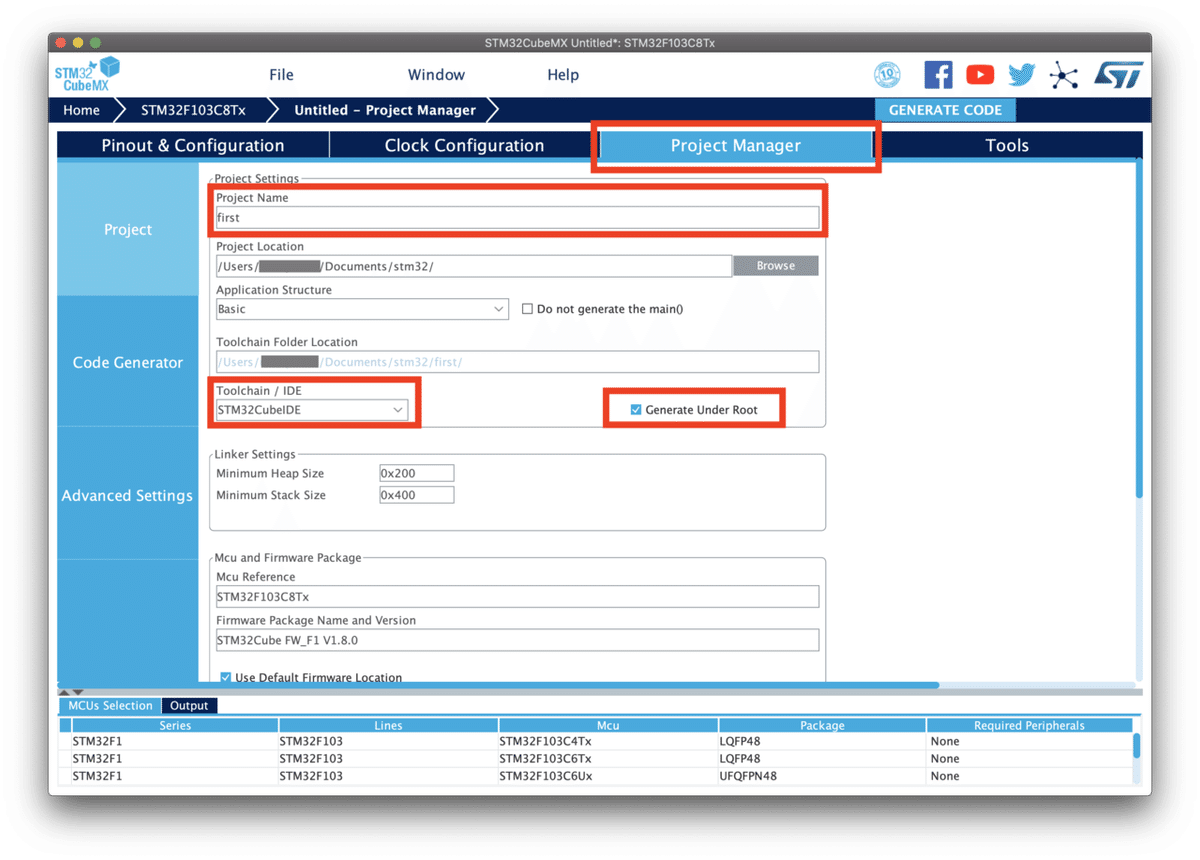Screen dimensions: 1200x860
Task: Click the Mcu Reference field
Action: 517,597
